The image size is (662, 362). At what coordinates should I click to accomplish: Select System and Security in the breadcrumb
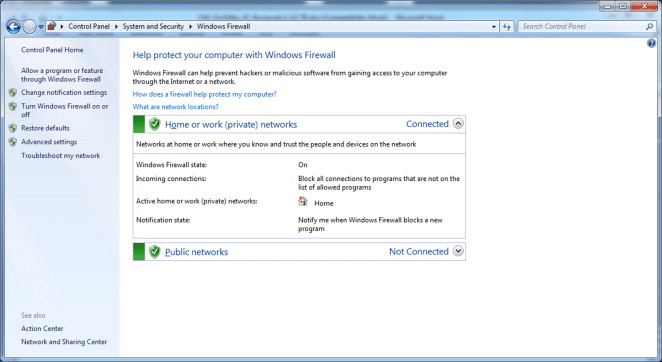[153, 26]
